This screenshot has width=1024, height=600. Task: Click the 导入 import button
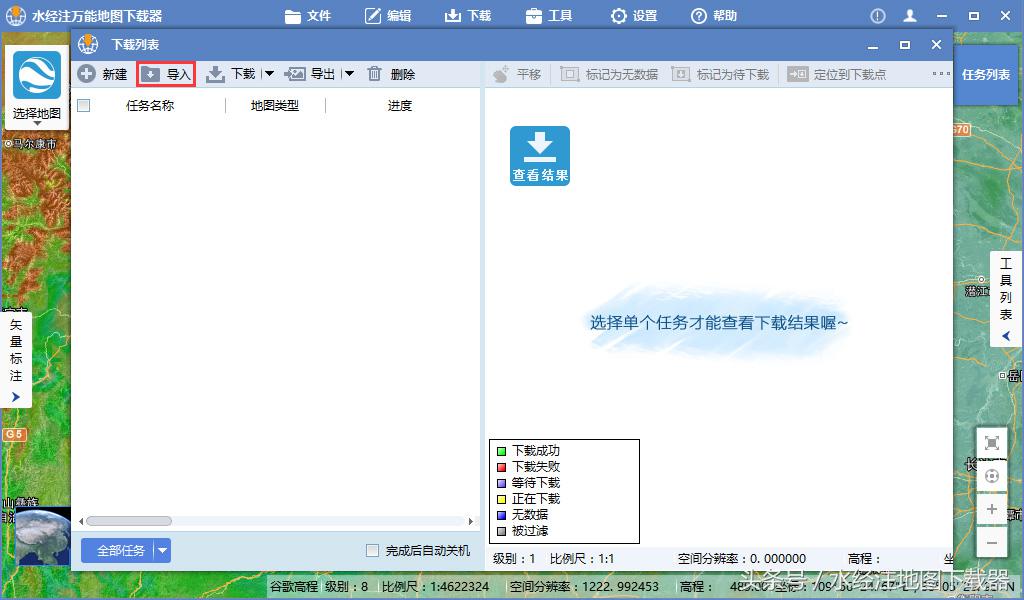(165, 73)
